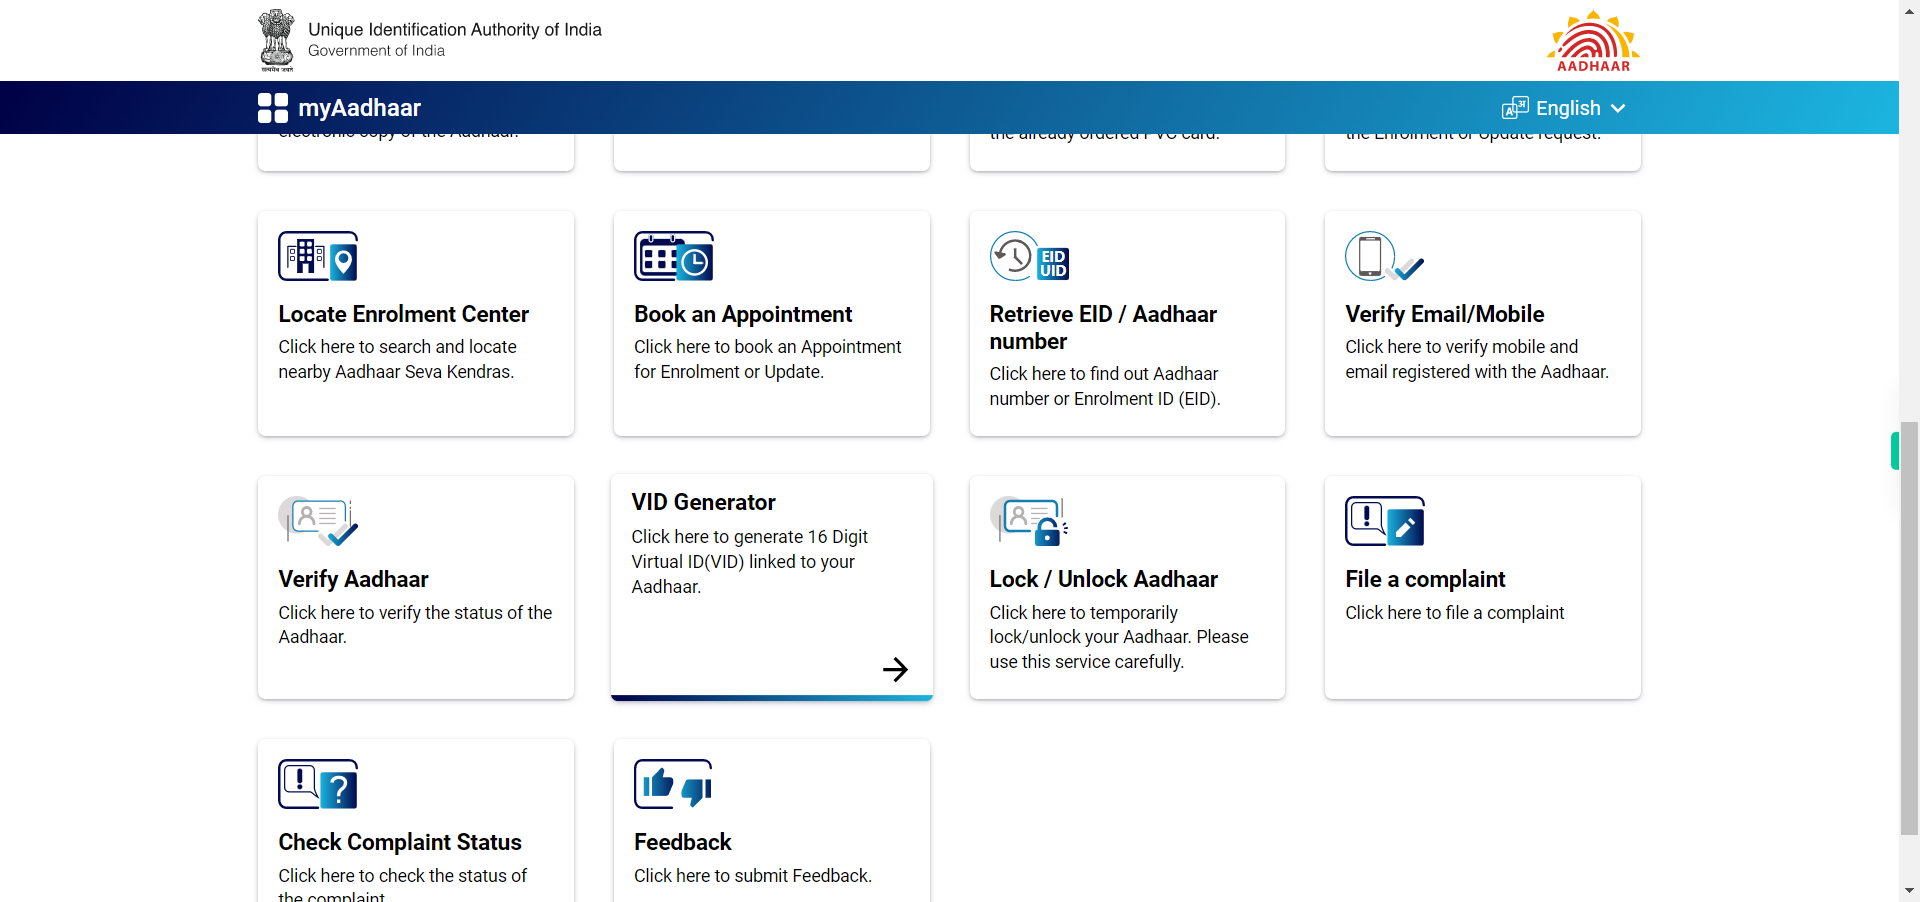Open the Book an Appointment heading

pos(743,314)
